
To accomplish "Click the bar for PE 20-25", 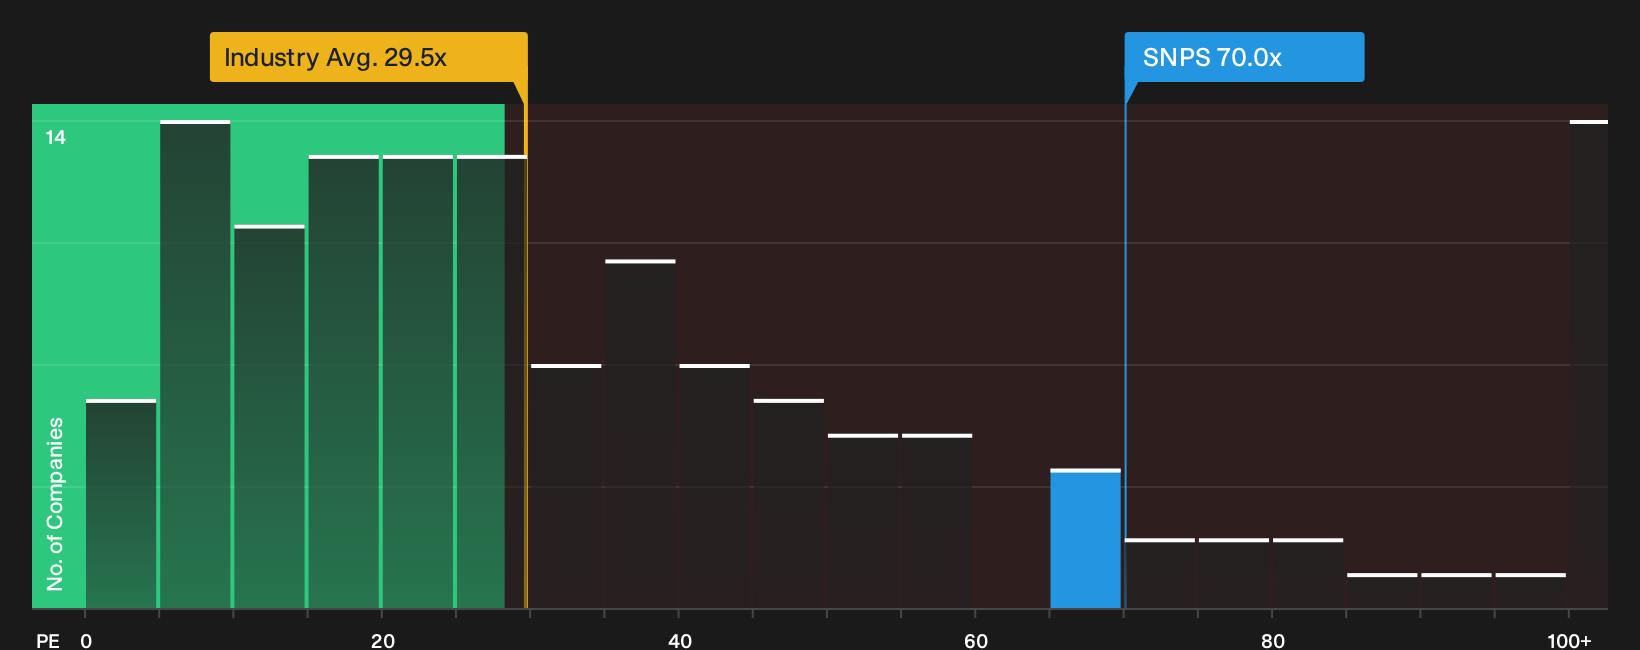I will tap(418, 382).
